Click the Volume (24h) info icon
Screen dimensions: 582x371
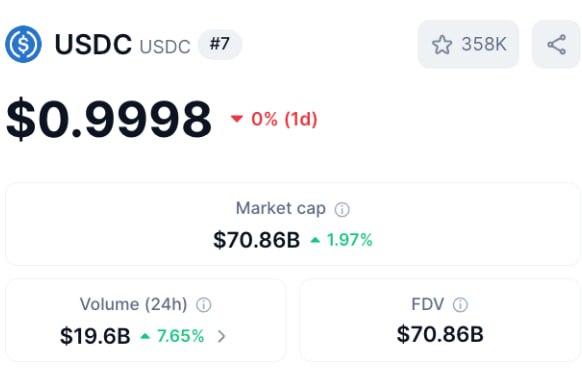[204, 305]
